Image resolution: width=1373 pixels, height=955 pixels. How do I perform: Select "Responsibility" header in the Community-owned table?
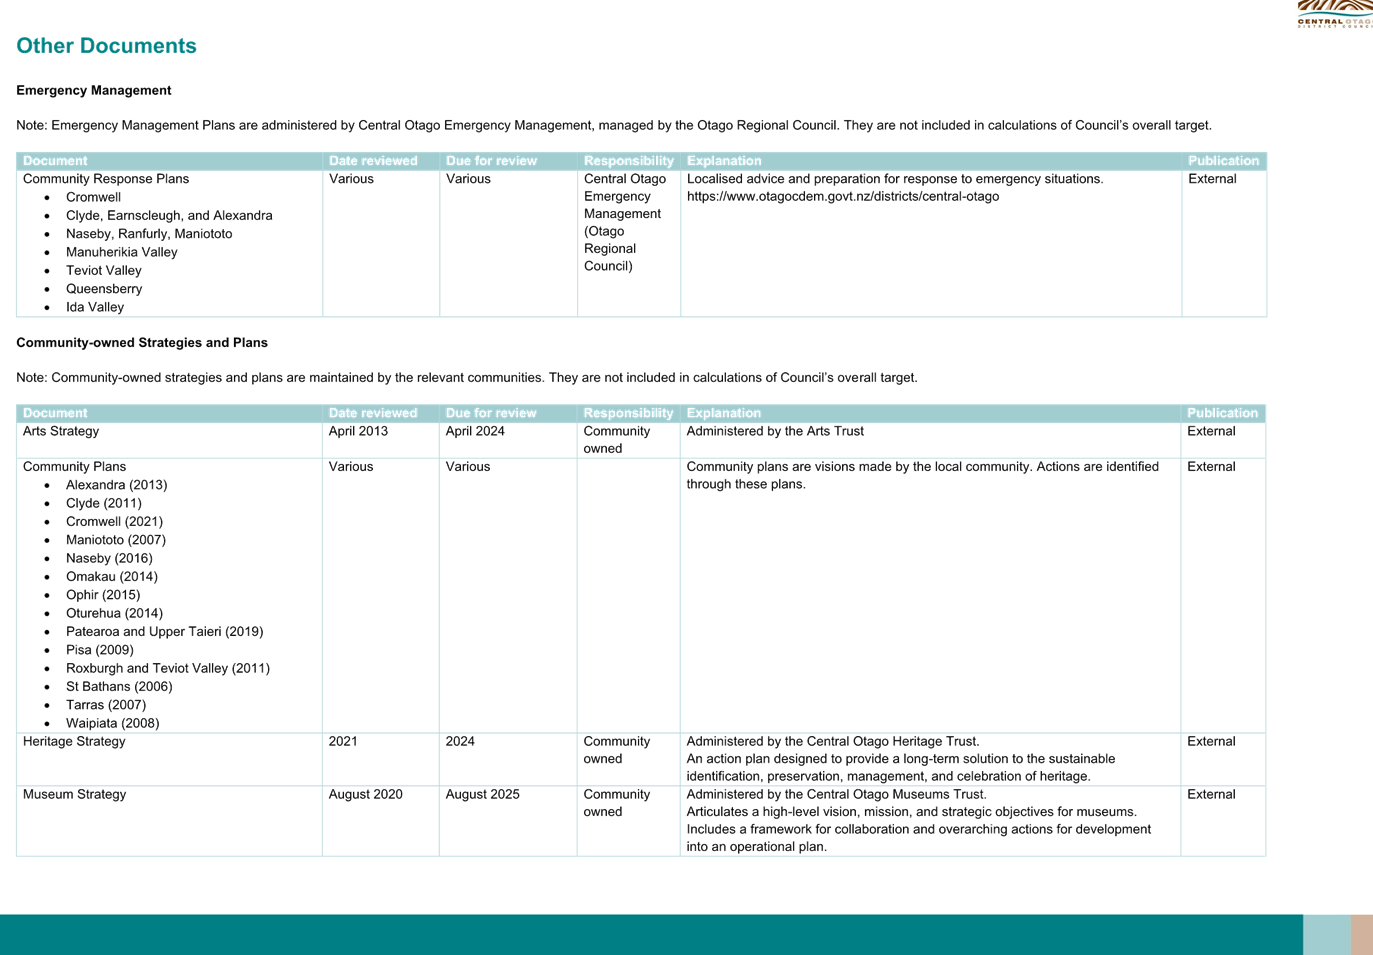(628, 413)
